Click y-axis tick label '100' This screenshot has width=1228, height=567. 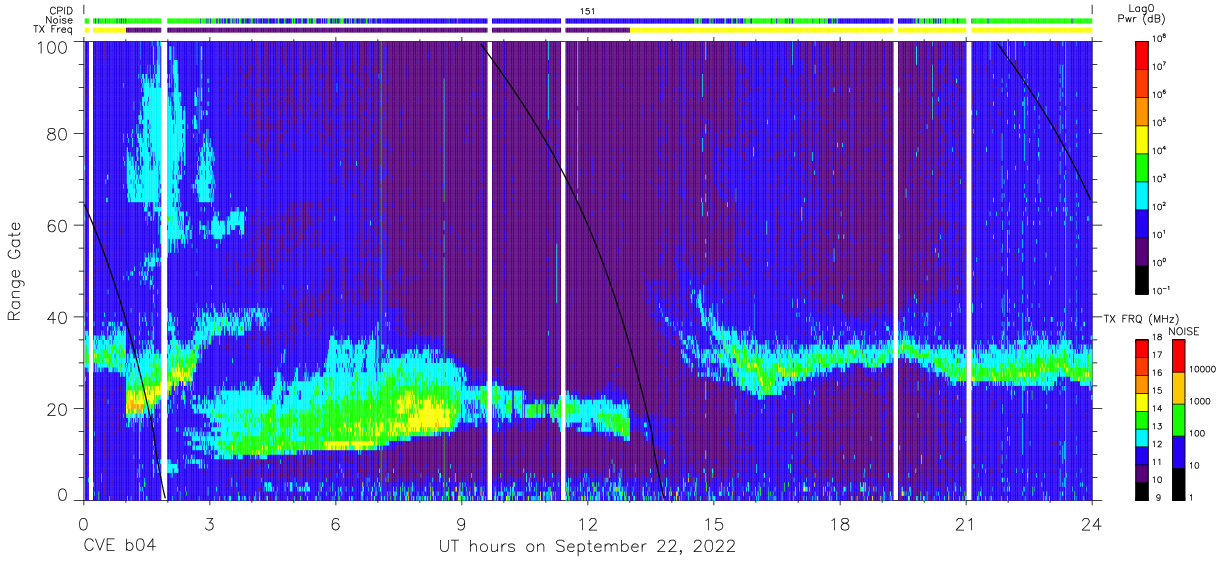coord(53,47)
